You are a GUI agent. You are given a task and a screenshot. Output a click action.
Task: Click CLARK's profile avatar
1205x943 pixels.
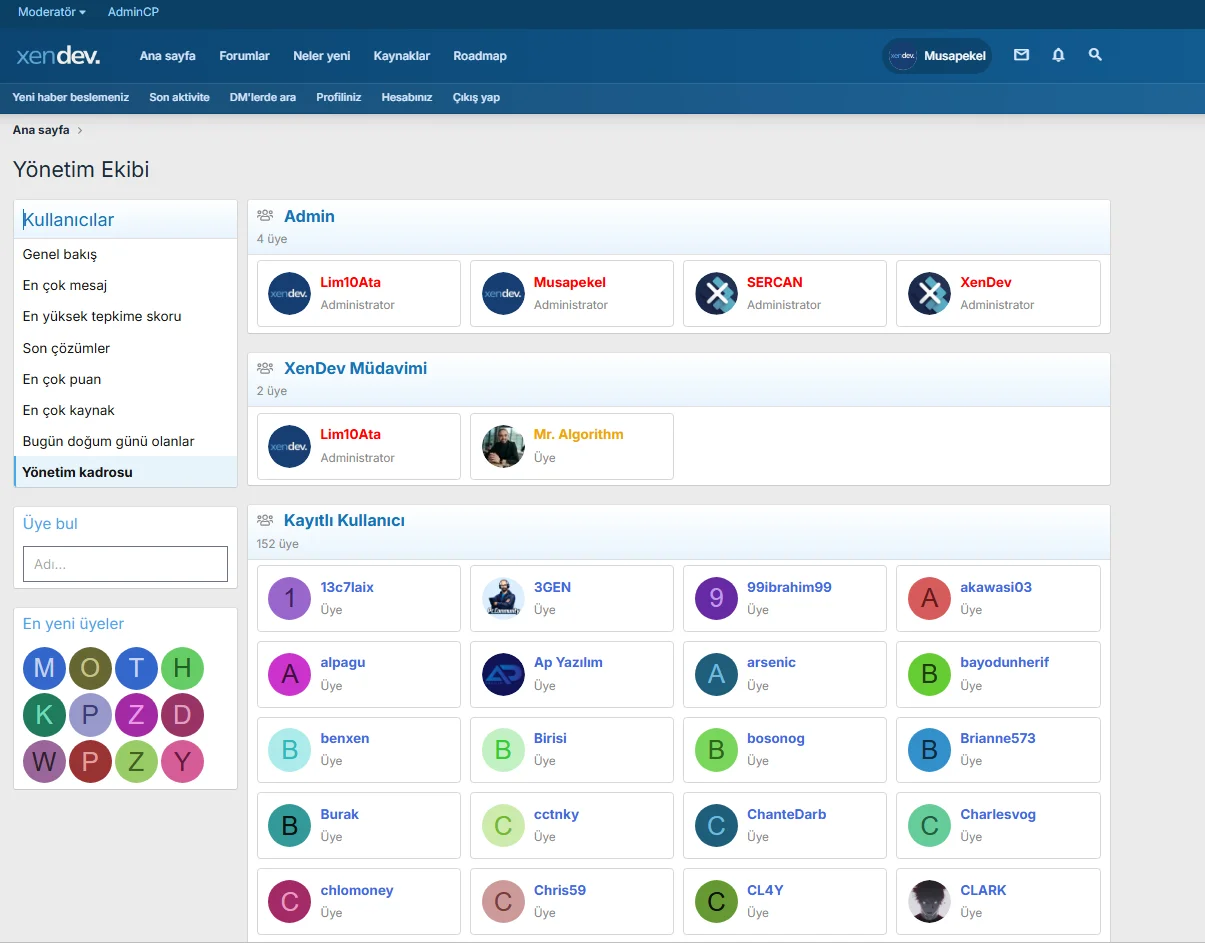(929, 902)
